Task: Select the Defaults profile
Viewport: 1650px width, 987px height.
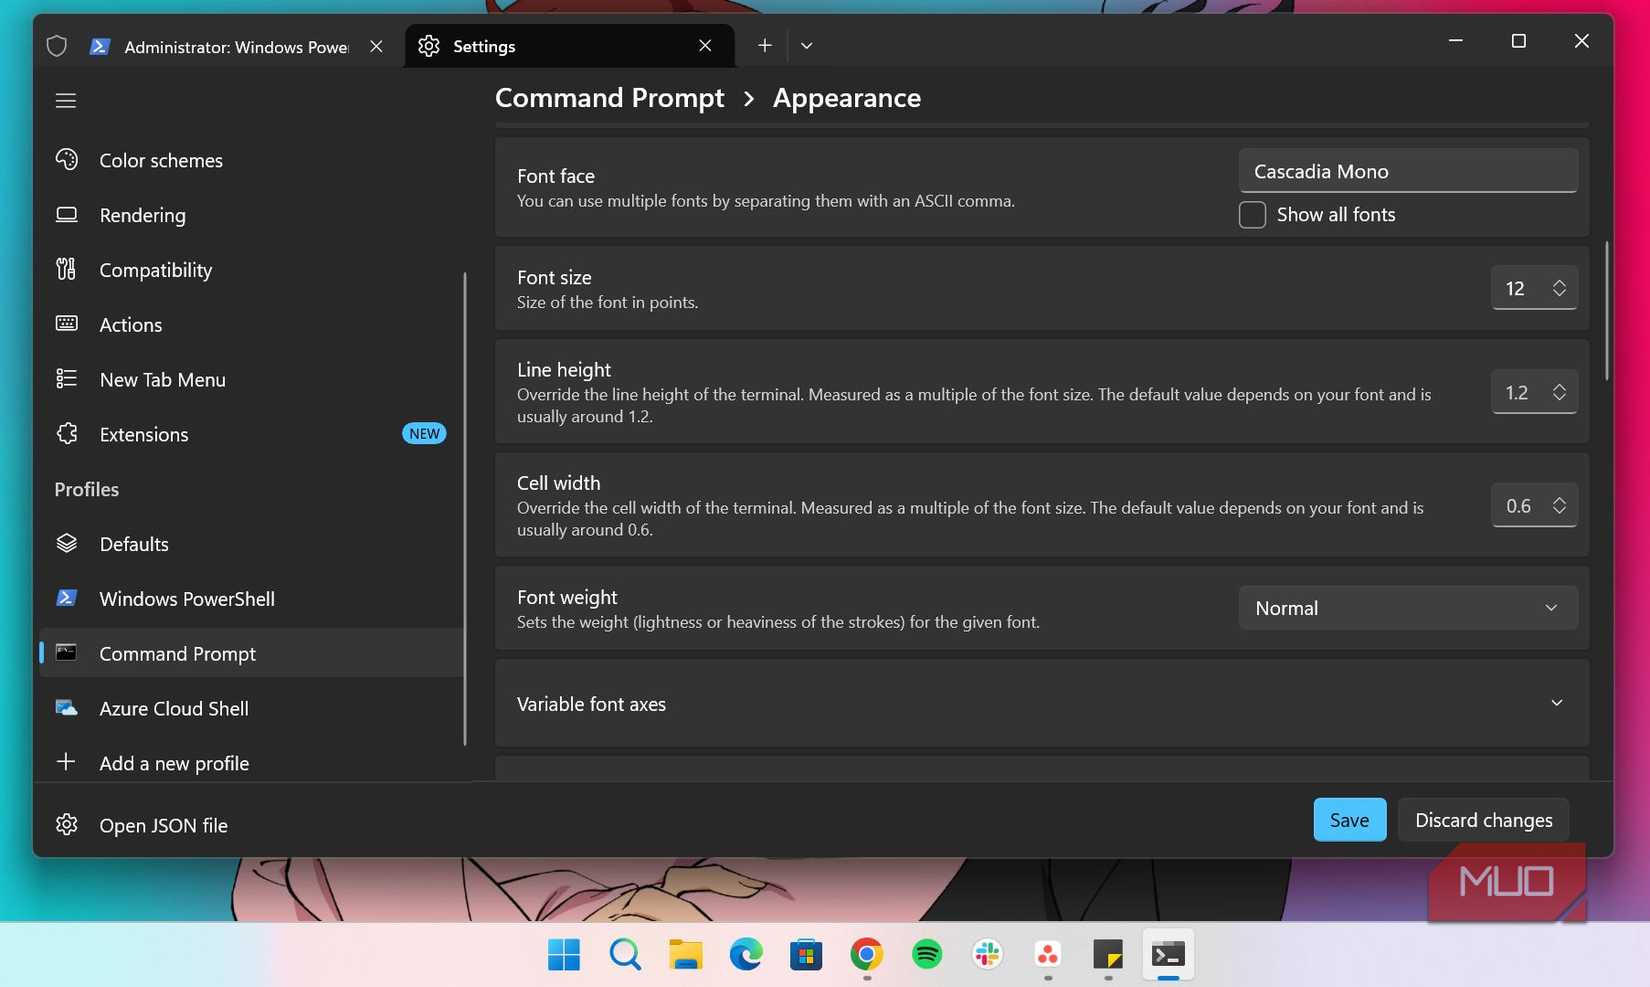Action: point(250,544)
